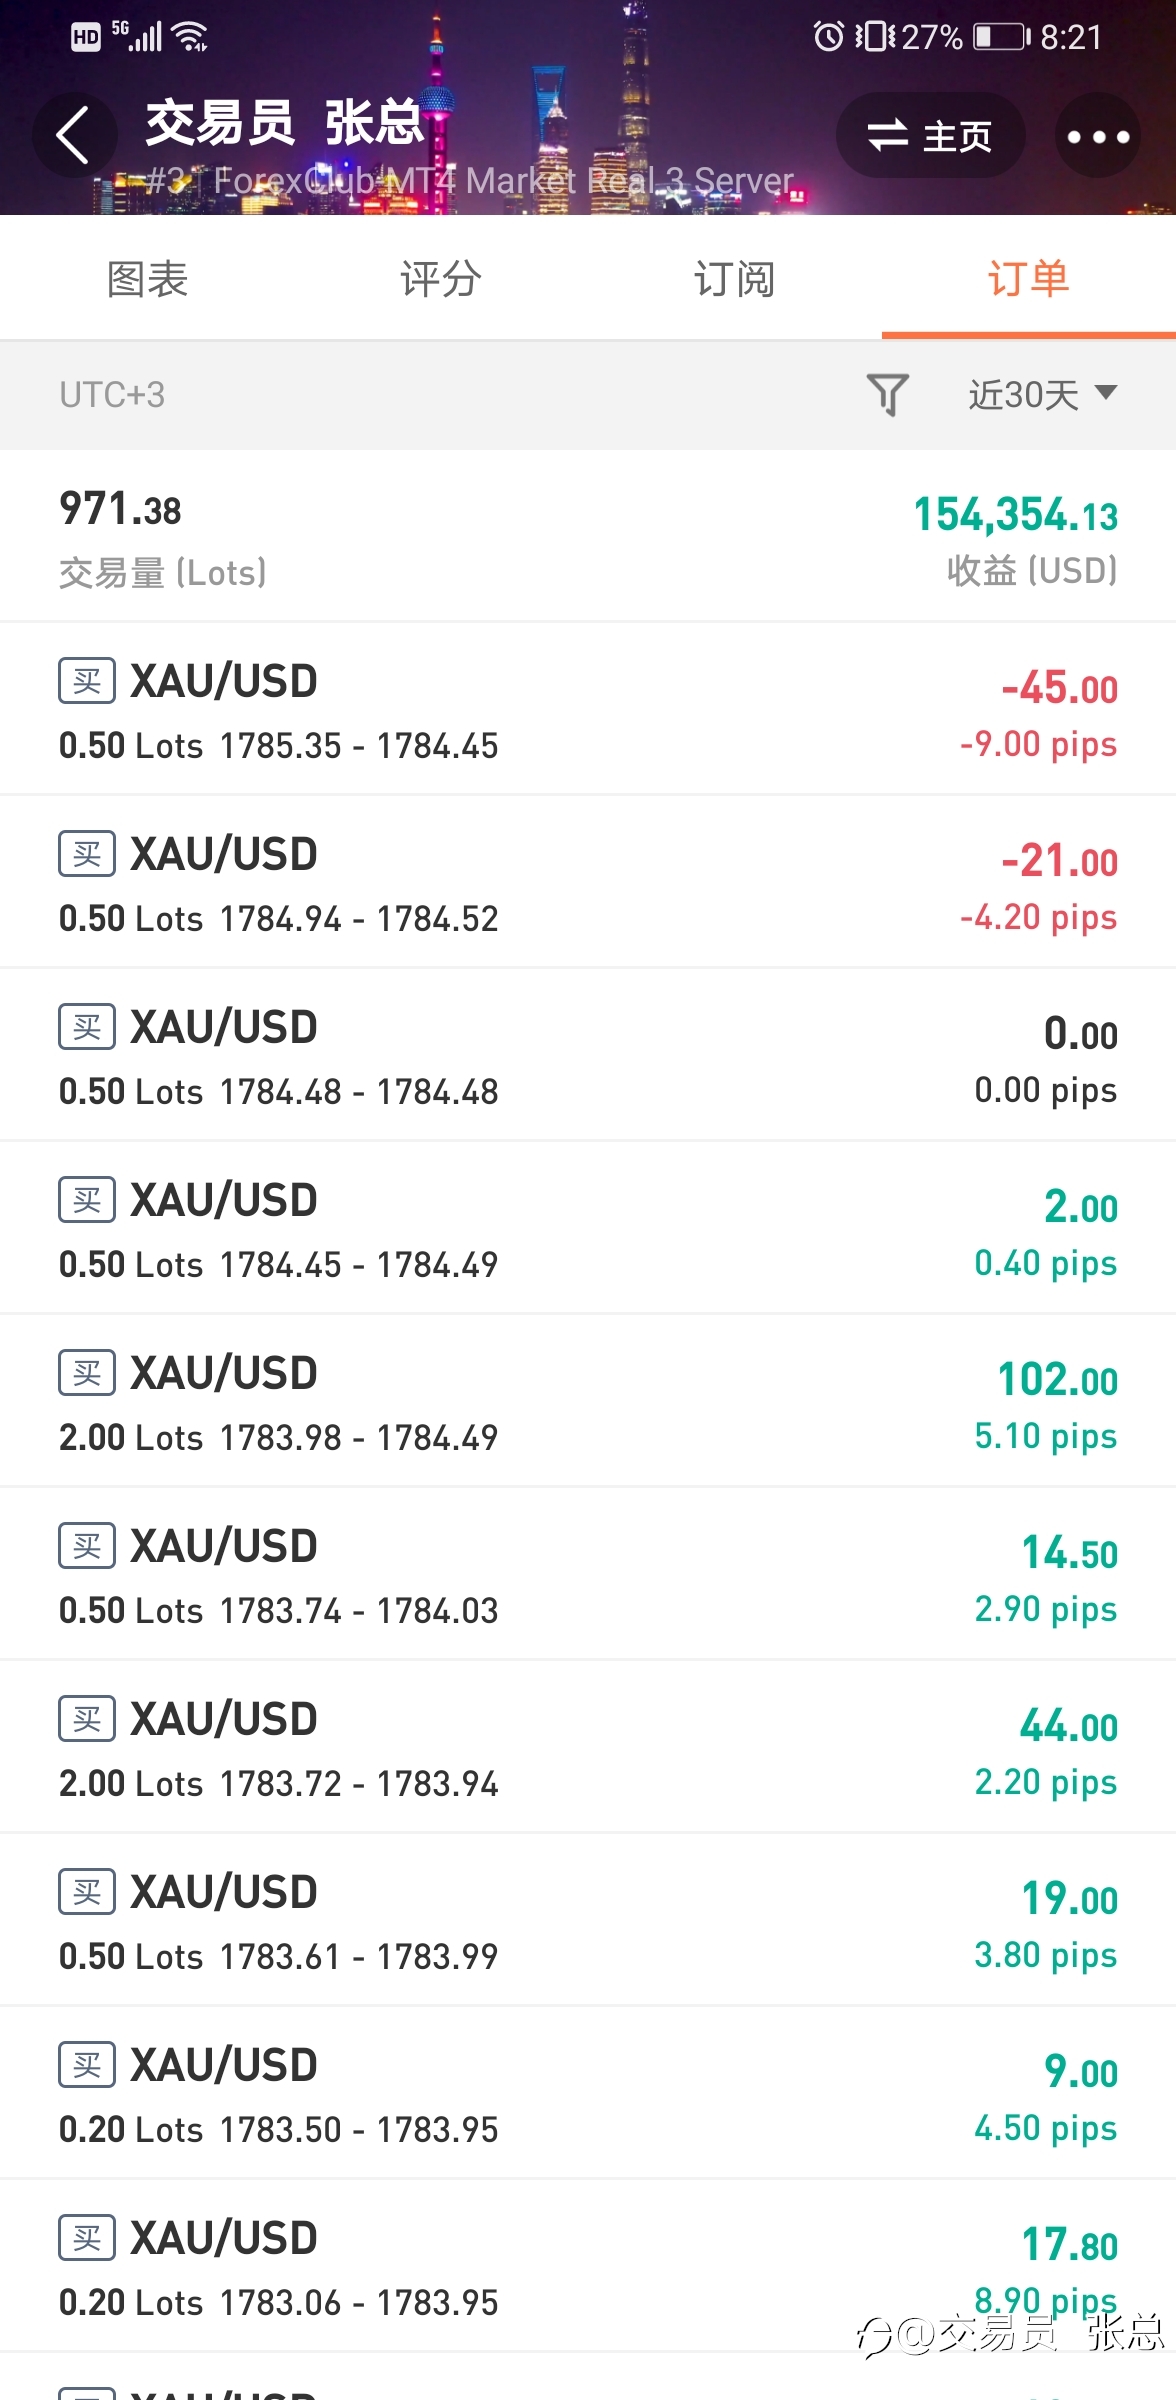Tap the alarm clock status icon
The image size is (1176, 2400).
828,37
